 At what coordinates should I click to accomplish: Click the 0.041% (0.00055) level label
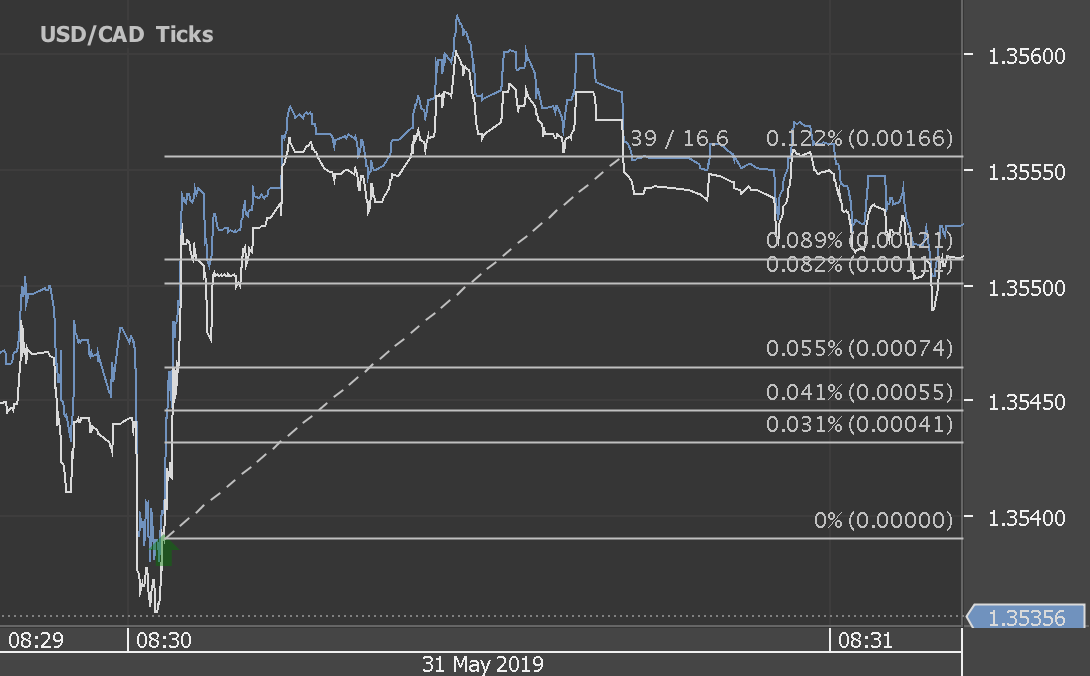coord(859,392)
